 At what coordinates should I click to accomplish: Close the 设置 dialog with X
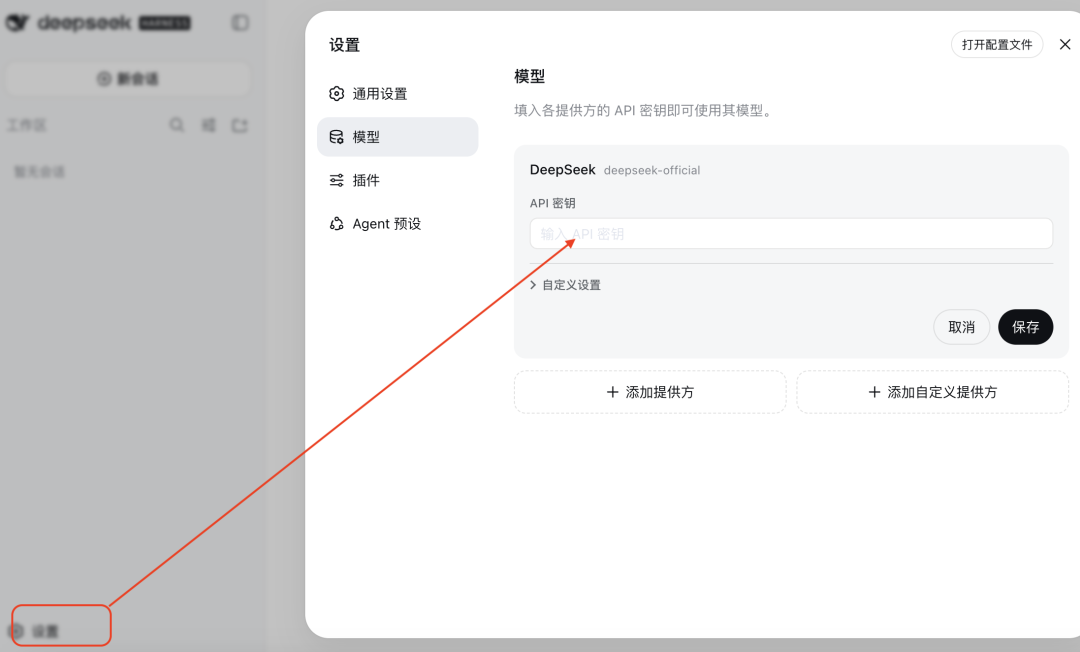click(x=1065, y=44)
